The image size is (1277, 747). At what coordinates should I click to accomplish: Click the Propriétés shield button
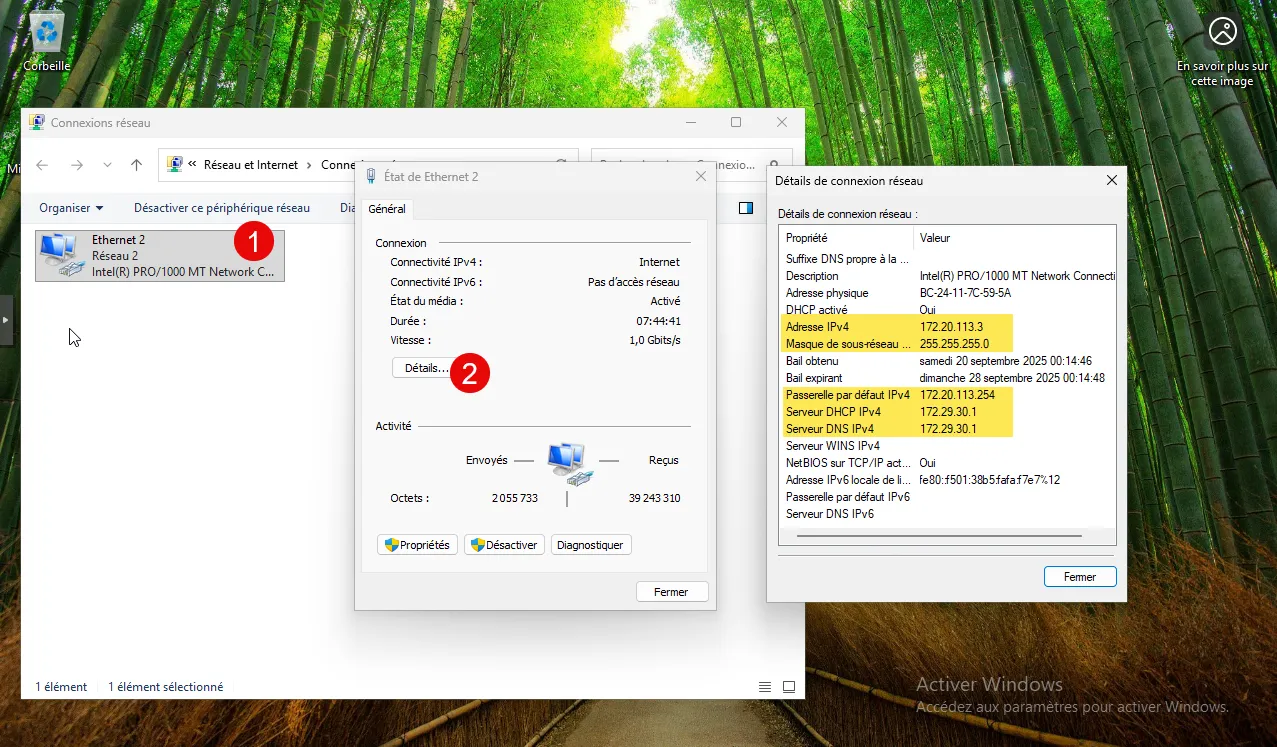418,545
